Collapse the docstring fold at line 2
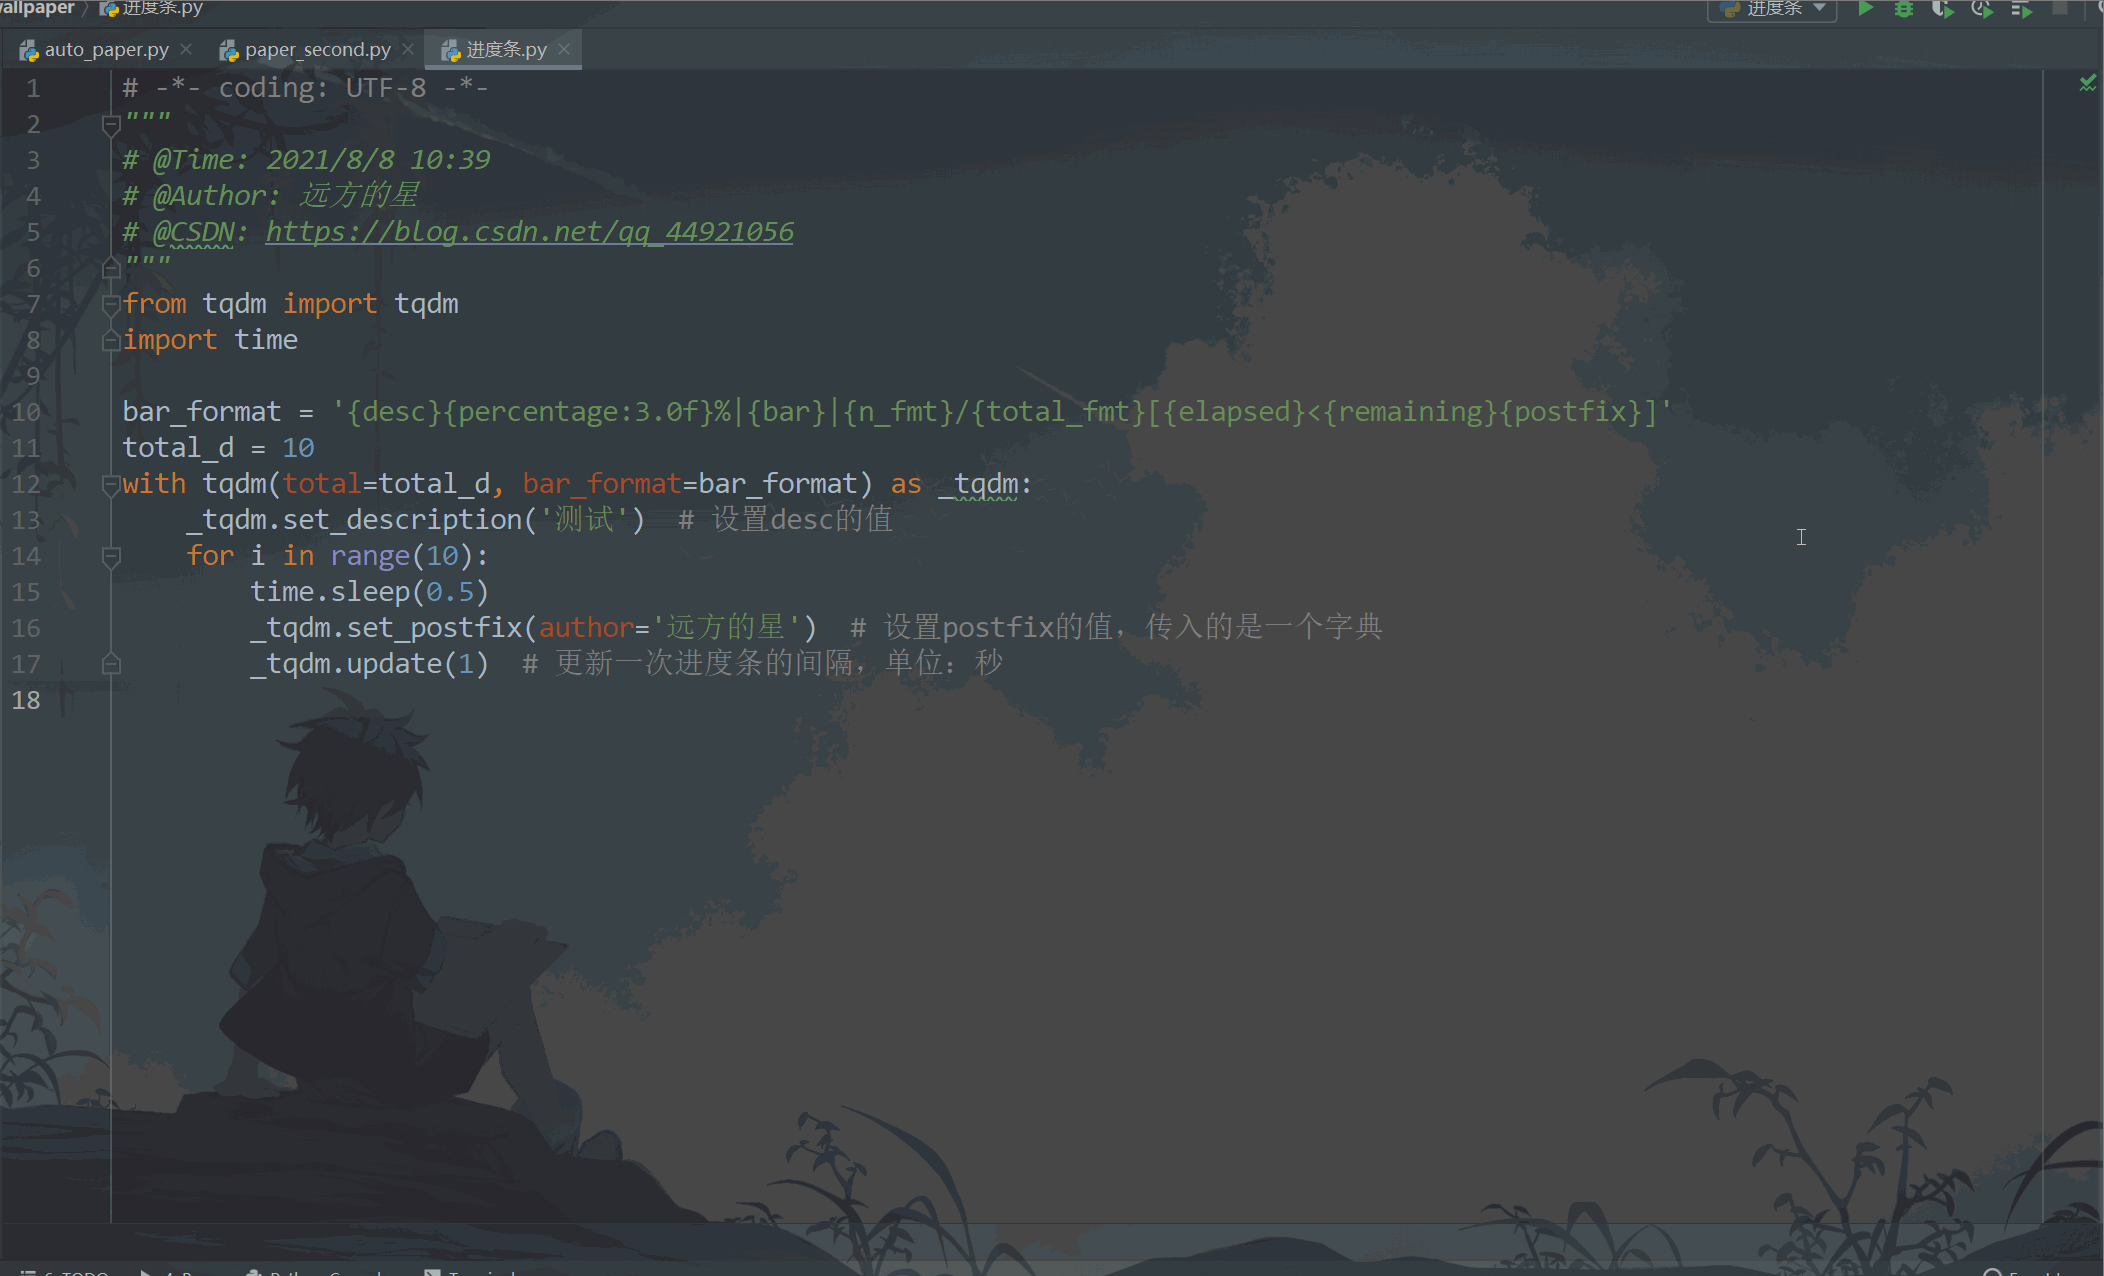The width and height of the screenshot is (2104, 1276). (111, 124)
